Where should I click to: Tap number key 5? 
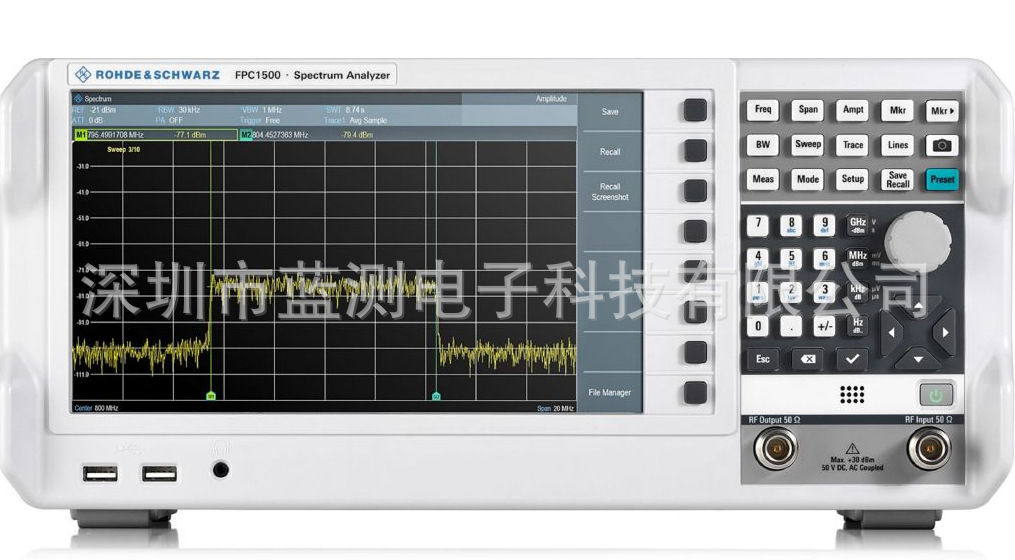tap(791, 259)
